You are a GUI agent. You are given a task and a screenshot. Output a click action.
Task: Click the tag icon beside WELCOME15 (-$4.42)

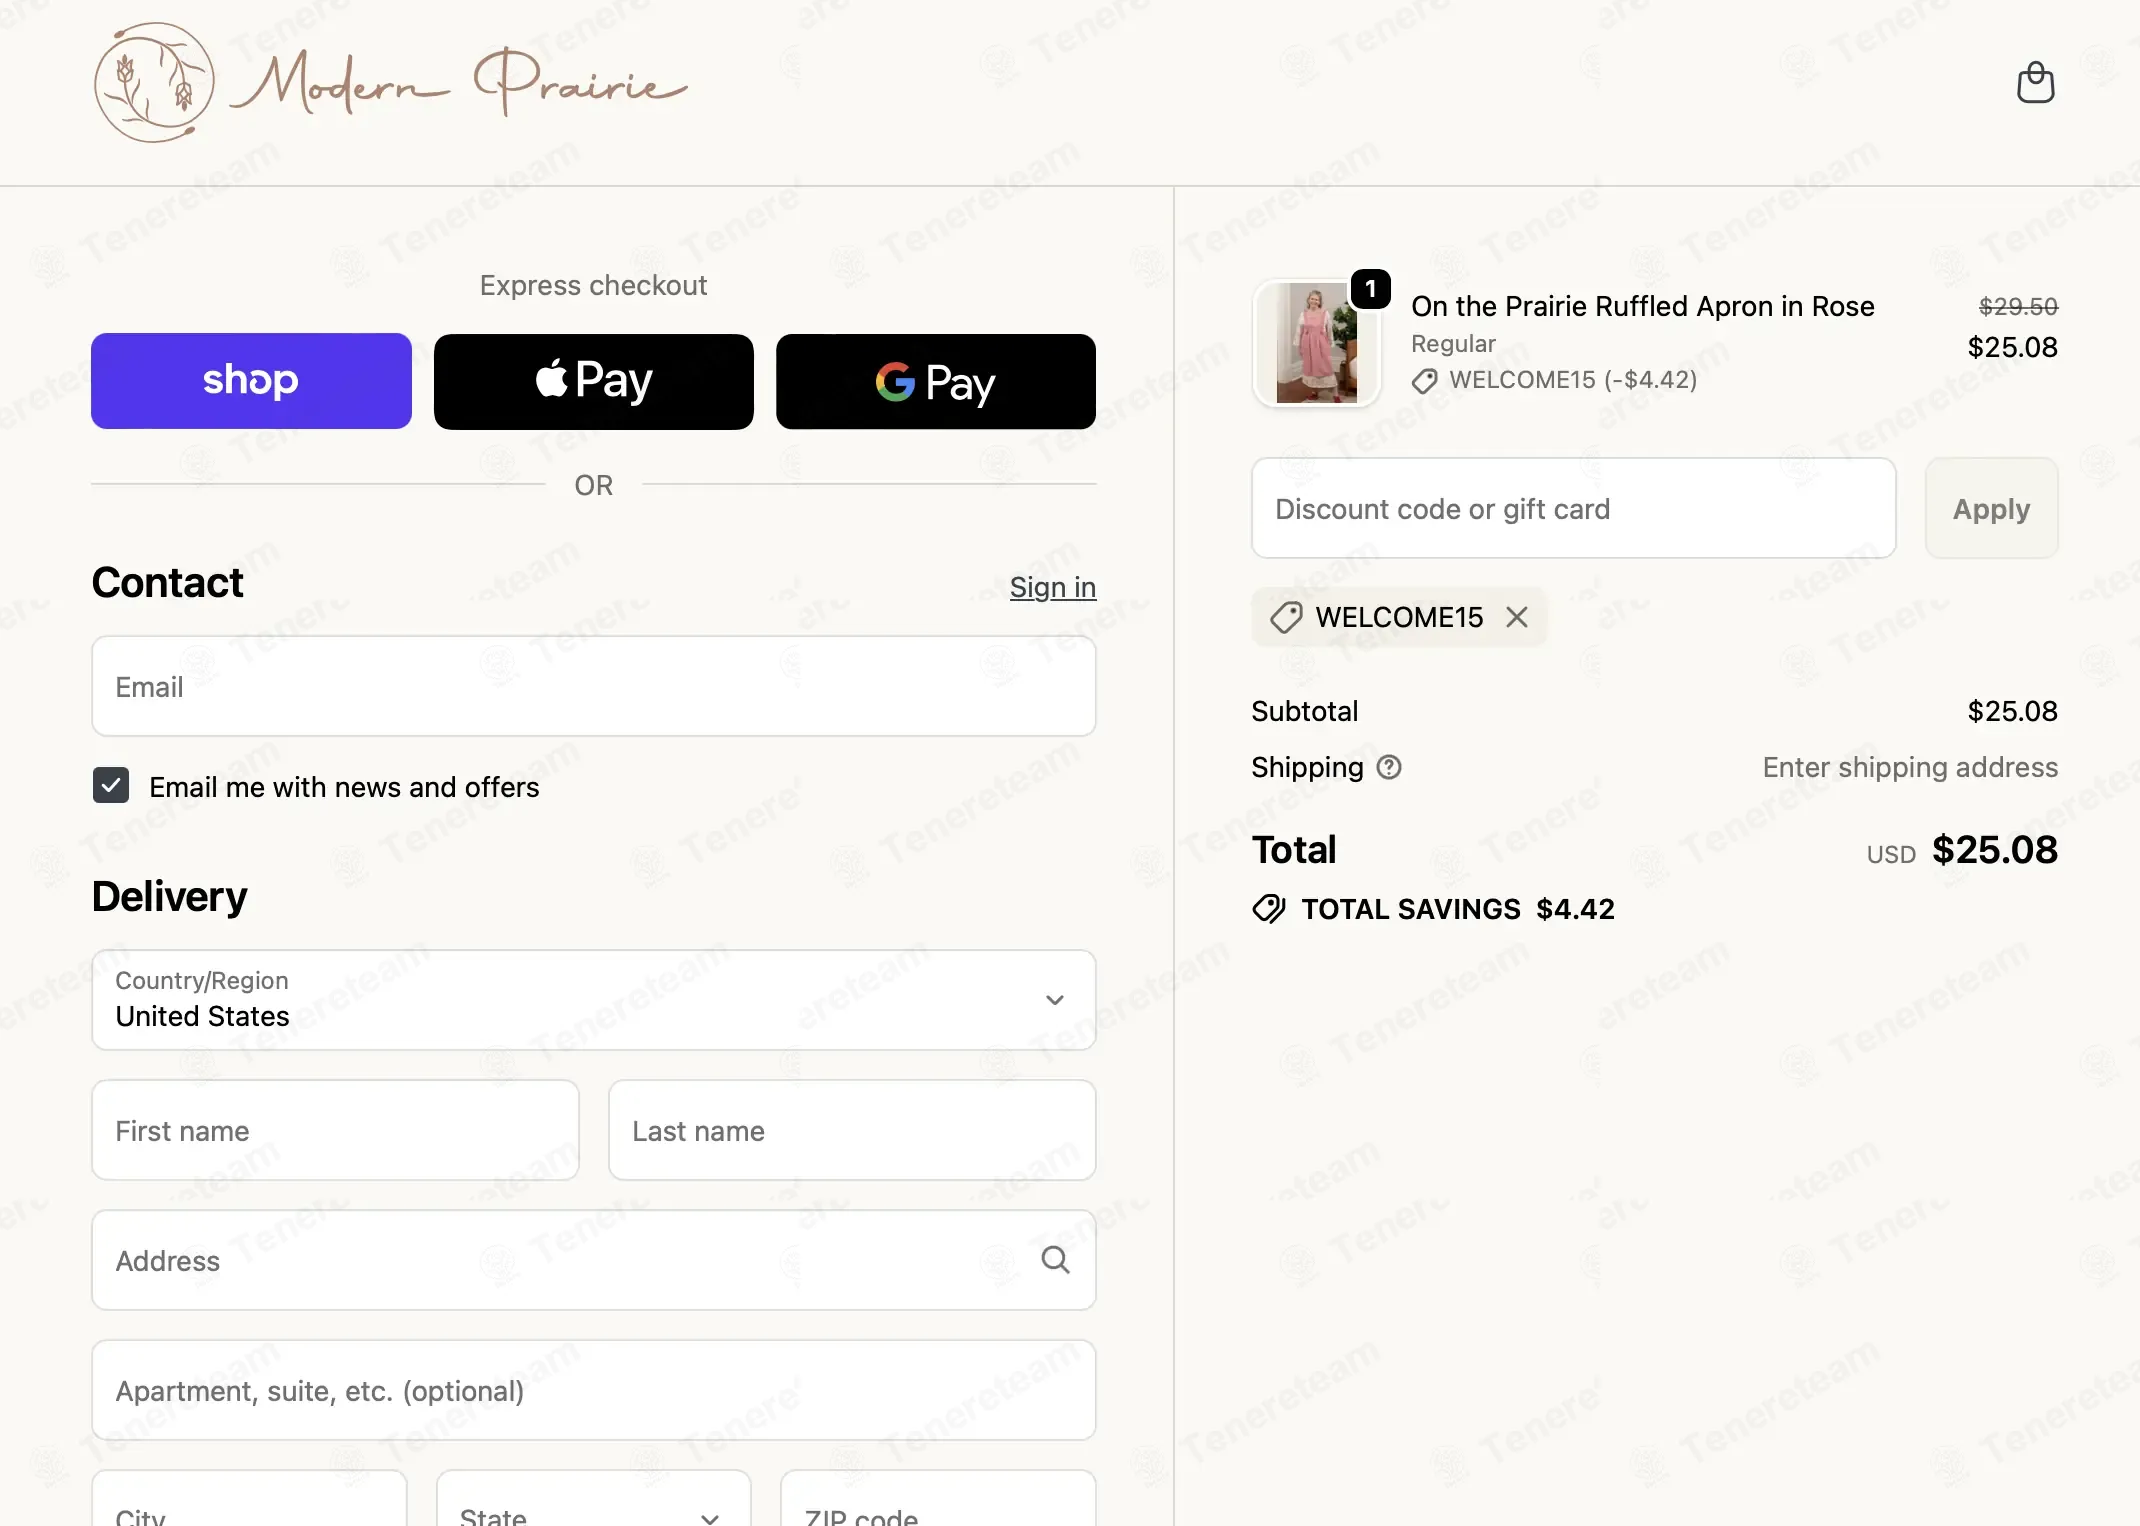[1425, 381]
